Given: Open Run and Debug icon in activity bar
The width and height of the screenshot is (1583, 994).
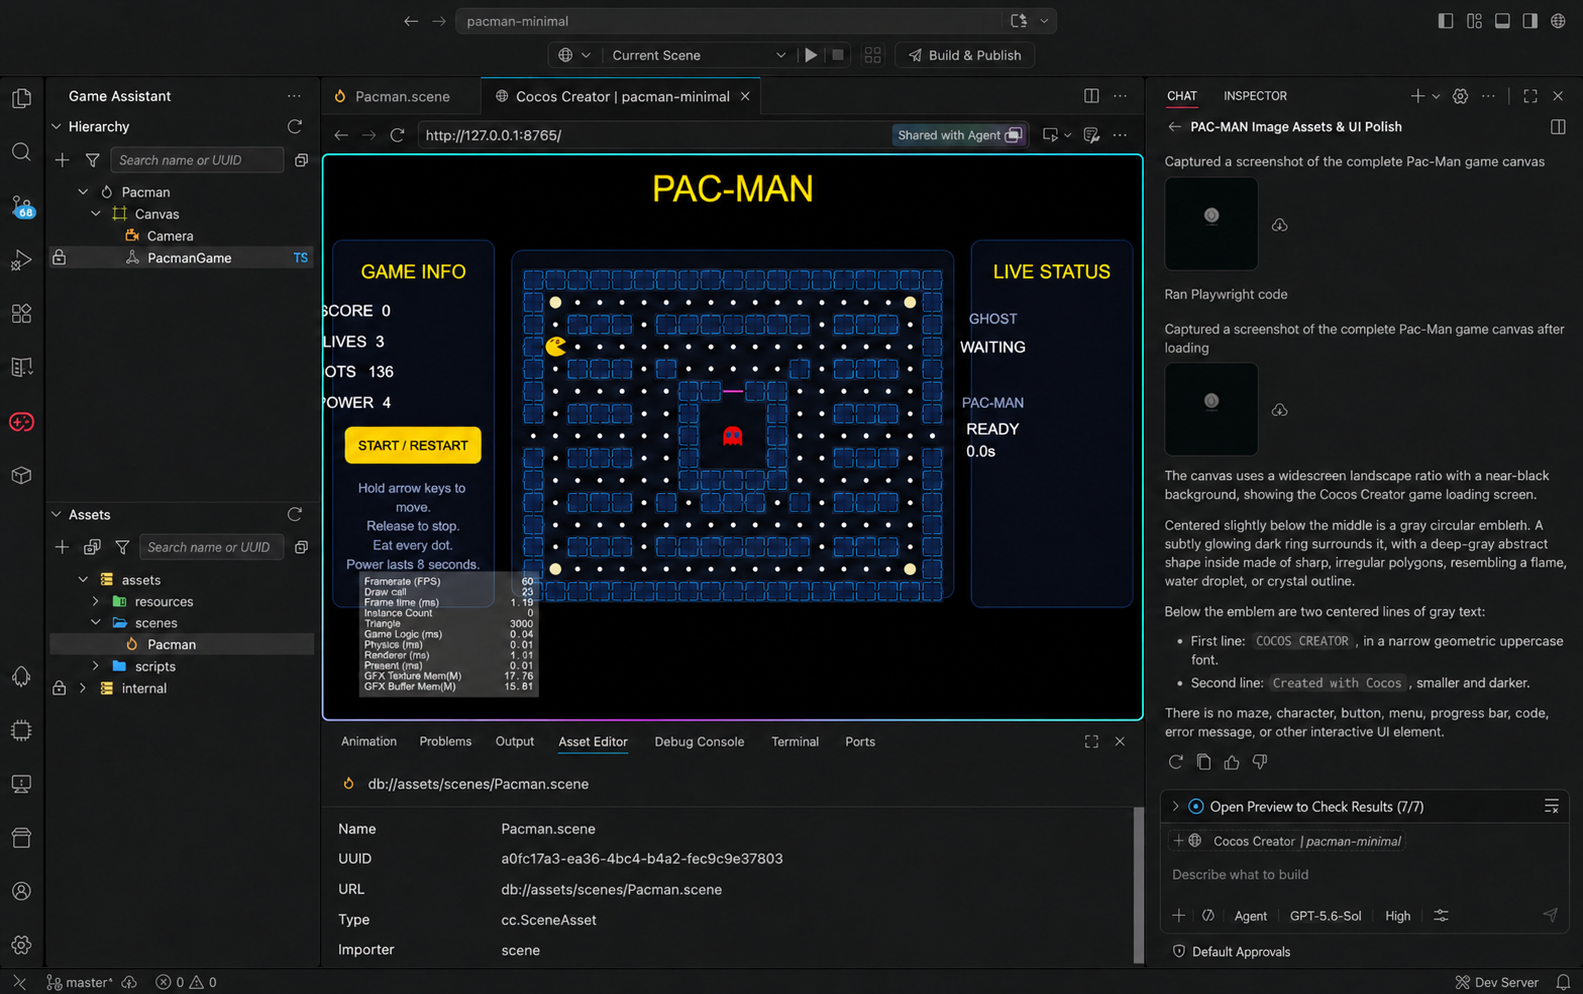Looking at the screenshot, I should 21,260.
